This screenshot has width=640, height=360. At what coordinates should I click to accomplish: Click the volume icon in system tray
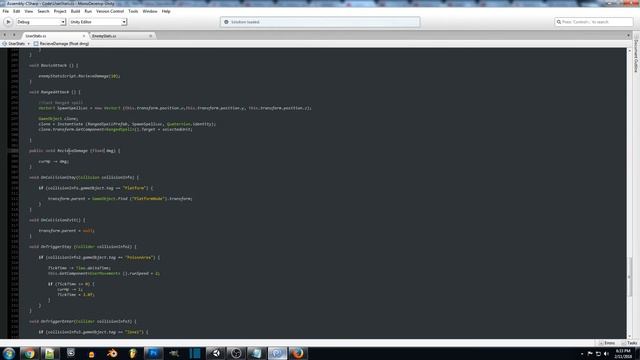pos(606,353)
